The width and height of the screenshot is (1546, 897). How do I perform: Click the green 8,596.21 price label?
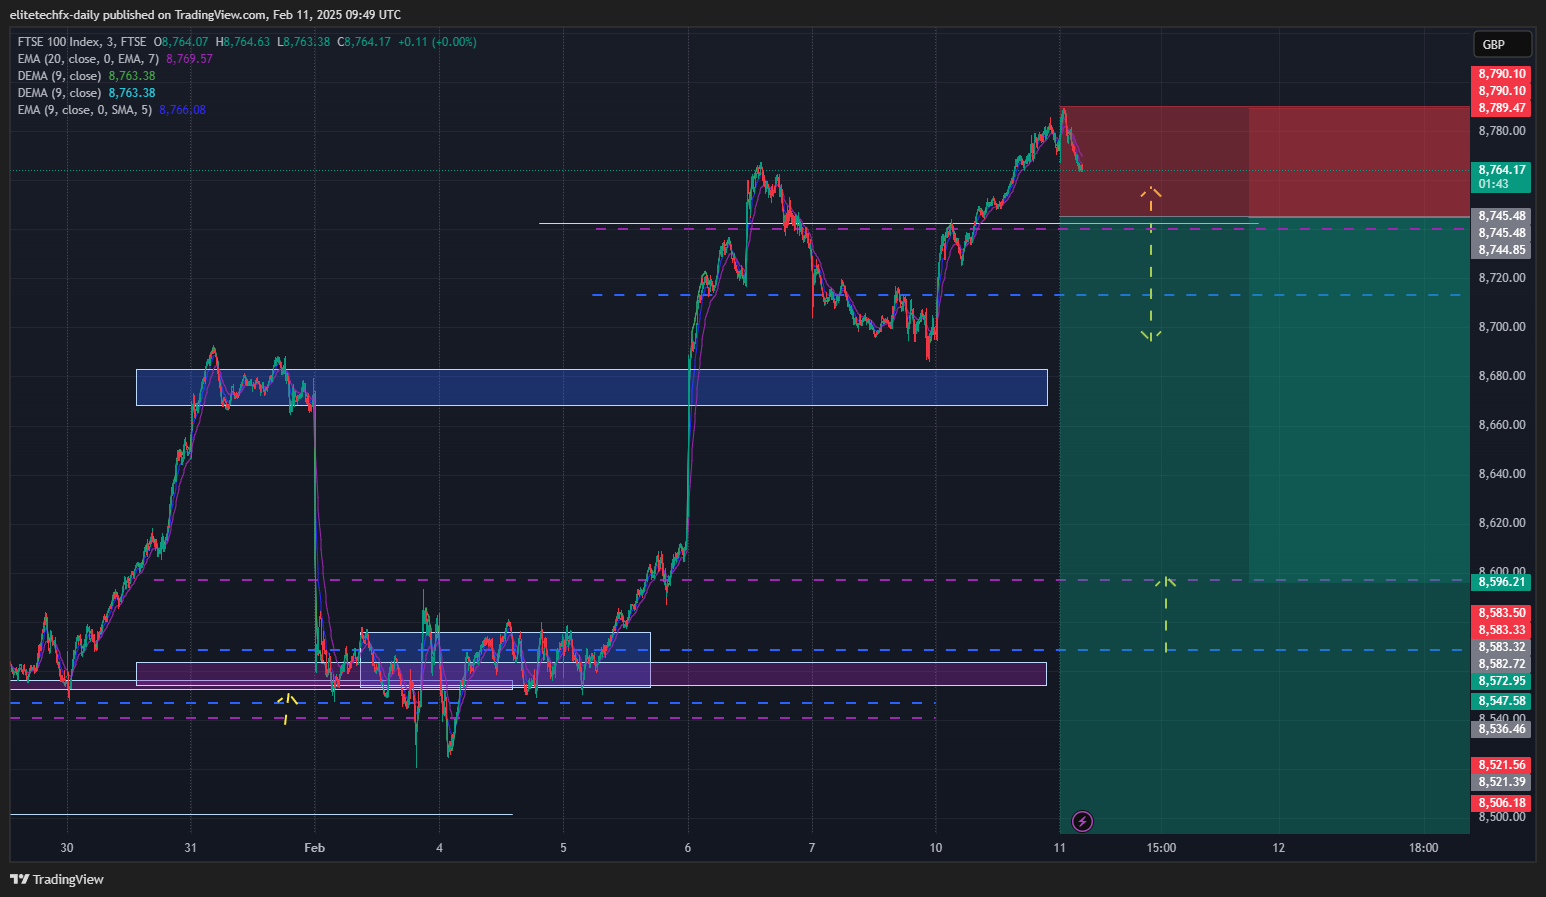tap(1501, 582)
